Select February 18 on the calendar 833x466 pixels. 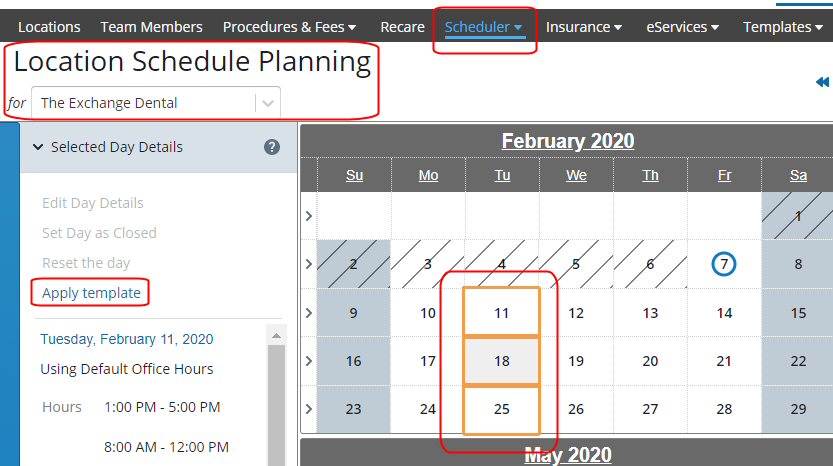click(x=502, y=361)
